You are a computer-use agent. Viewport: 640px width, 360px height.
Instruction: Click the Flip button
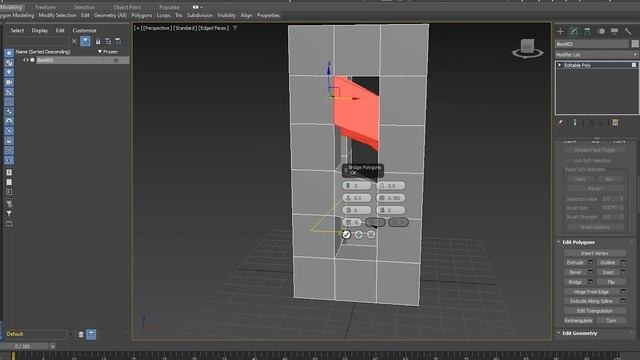611,282
